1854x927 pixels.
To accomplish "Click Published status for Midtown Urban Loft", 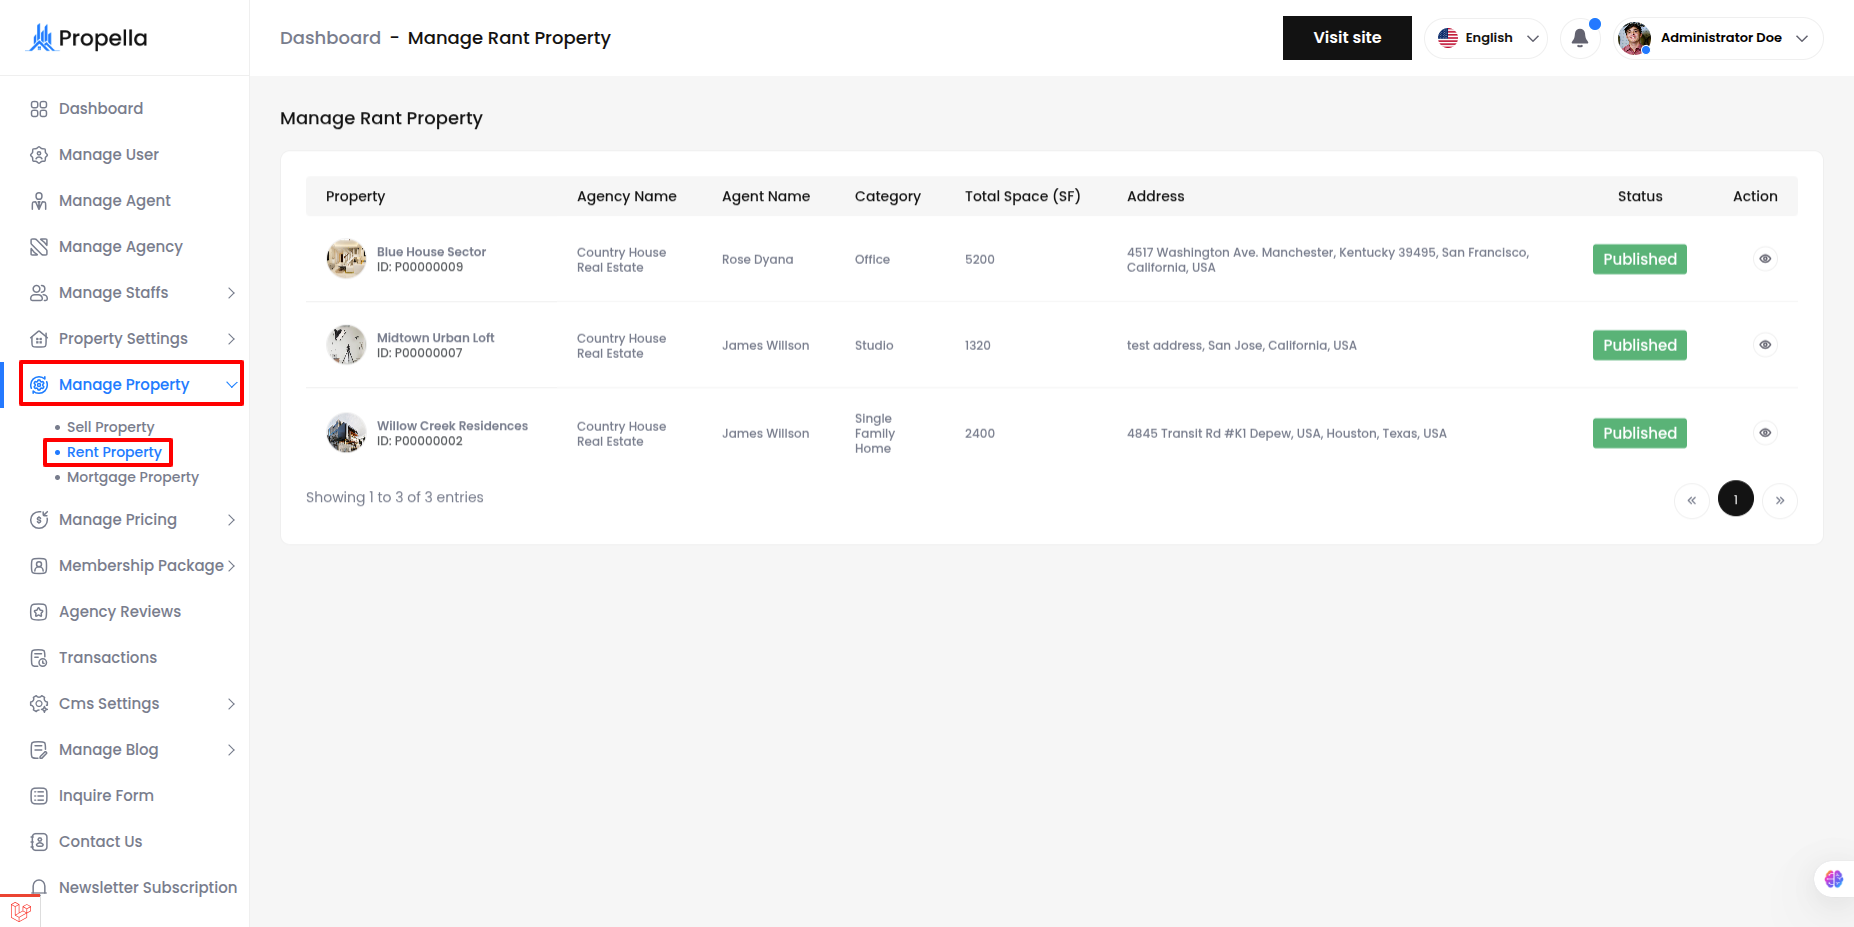I will [1640, 345].
